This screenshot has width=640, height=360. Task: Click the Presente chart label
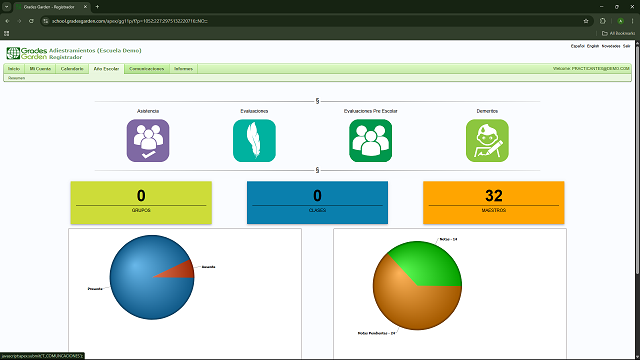pos(95,289)
